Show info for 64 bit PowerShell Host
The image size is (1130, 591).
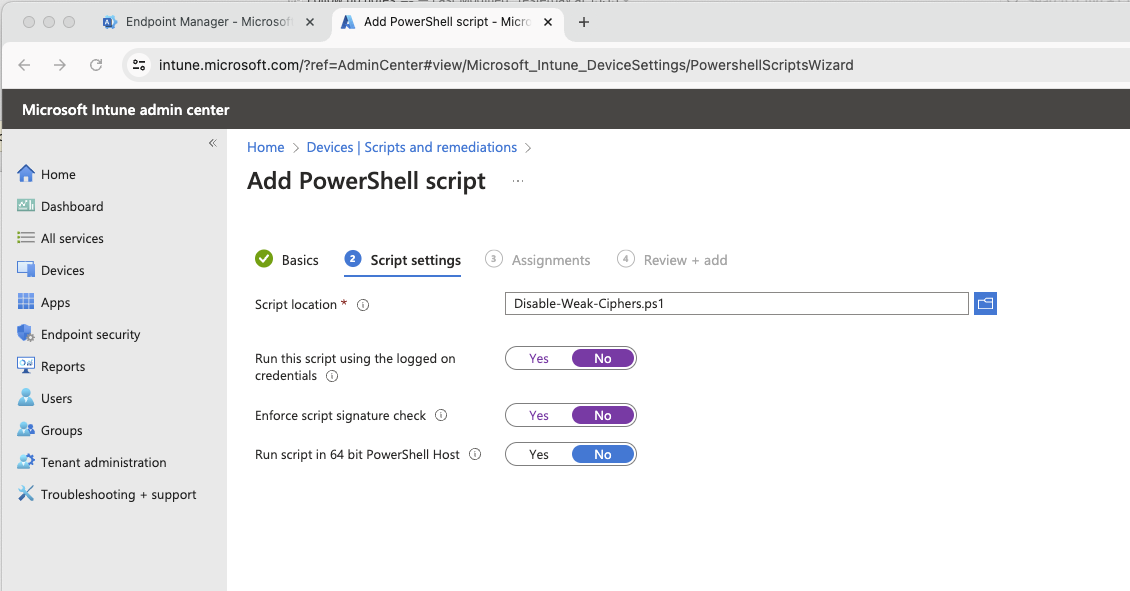click(475, 454)
